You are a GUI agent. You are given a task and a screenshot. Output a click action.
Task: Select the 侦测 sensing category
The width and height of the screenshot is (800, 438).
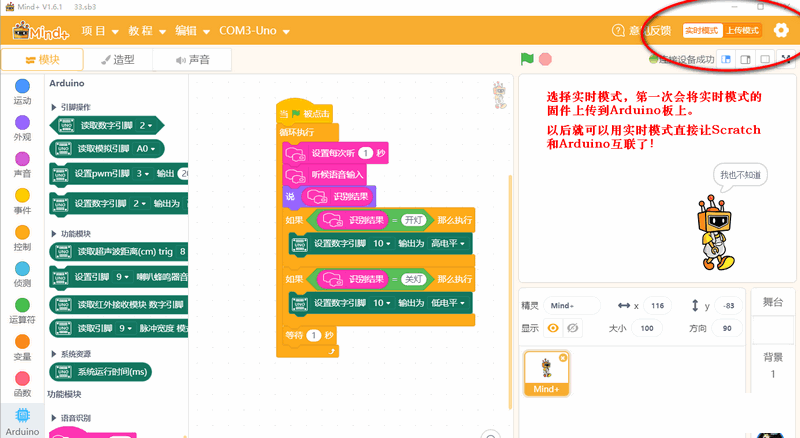(22, 274)
